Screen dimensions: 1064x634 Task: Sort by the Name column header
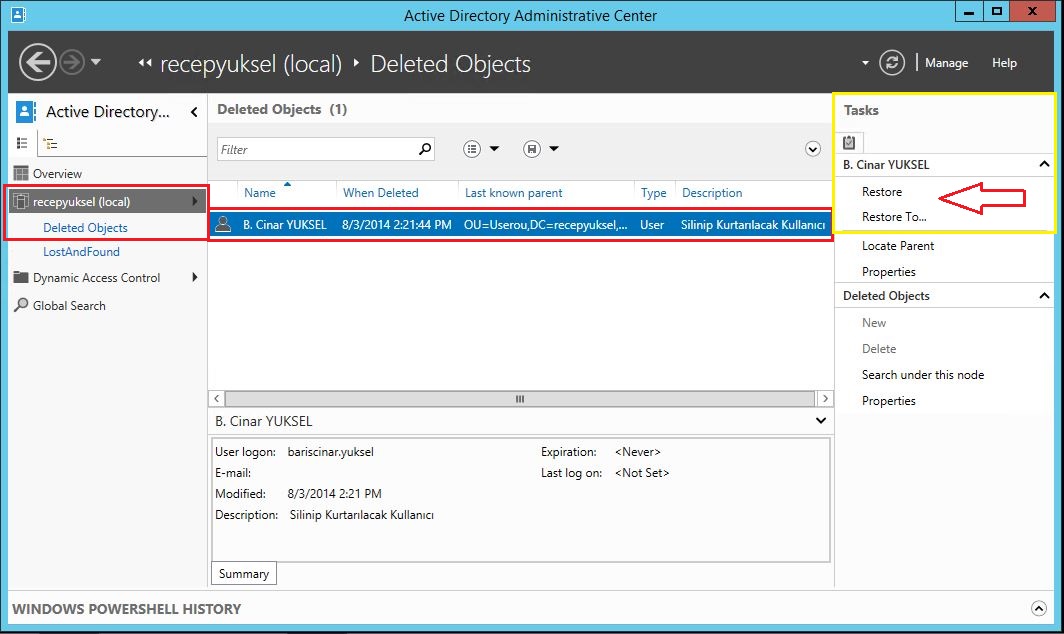[x=260, y=193]
